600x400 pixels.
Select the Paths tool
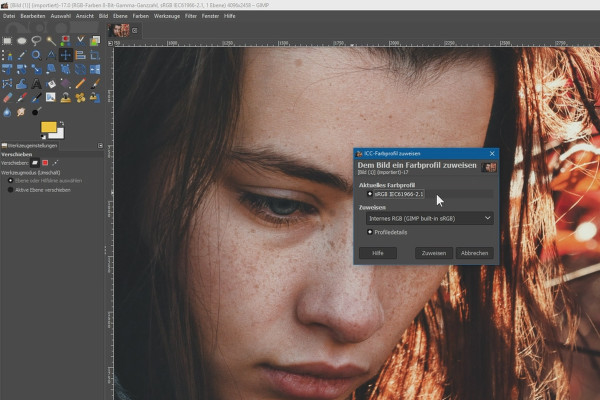tap(7, 55)
